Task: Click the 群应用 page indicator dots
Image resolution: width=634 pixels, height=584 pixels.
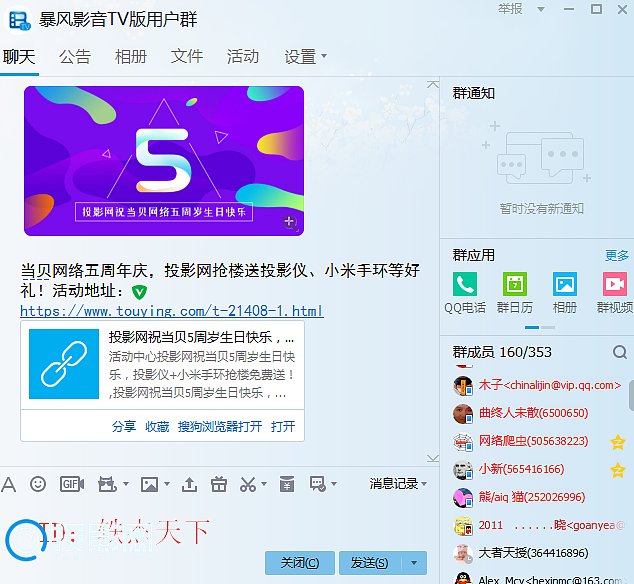Action: click(540, 327)
